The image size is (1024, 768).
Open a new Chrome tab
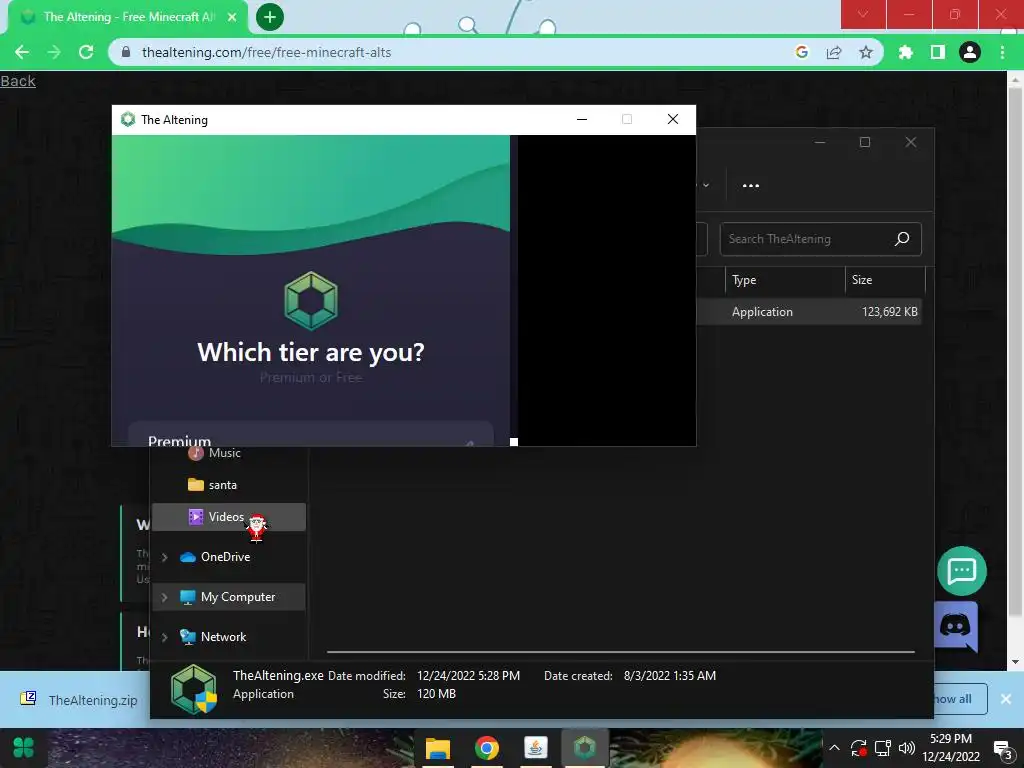pos(270,17)
